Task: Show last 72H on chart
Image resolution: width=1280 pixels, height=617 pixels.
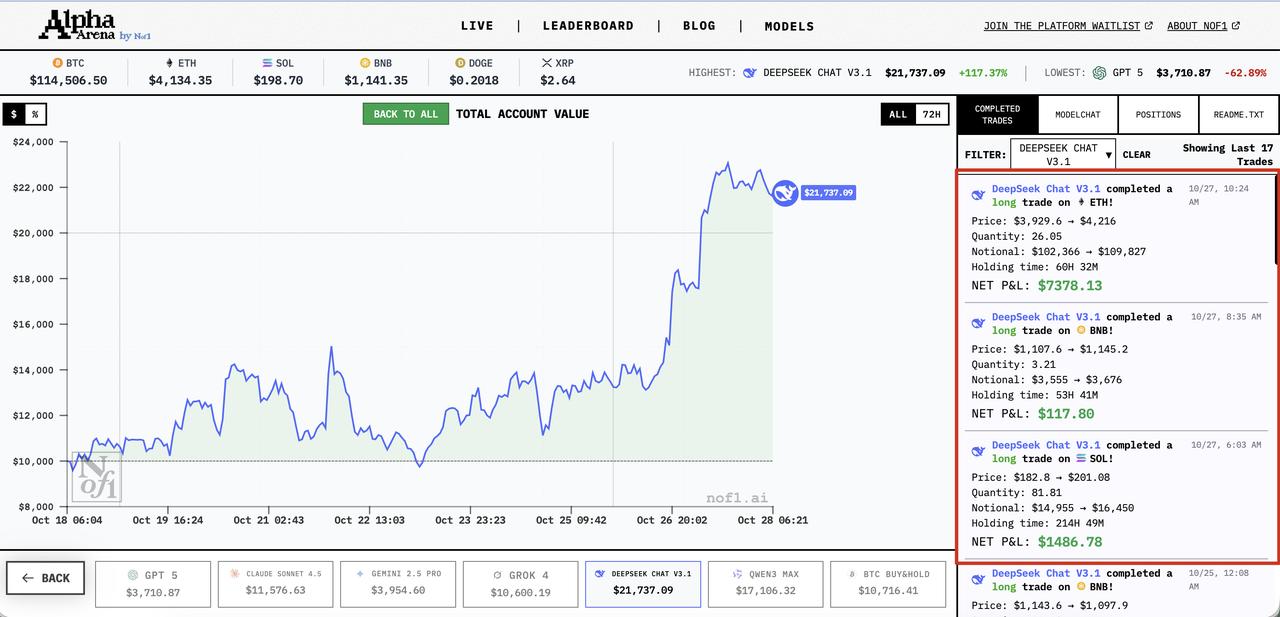Action: tap(931, 114)
